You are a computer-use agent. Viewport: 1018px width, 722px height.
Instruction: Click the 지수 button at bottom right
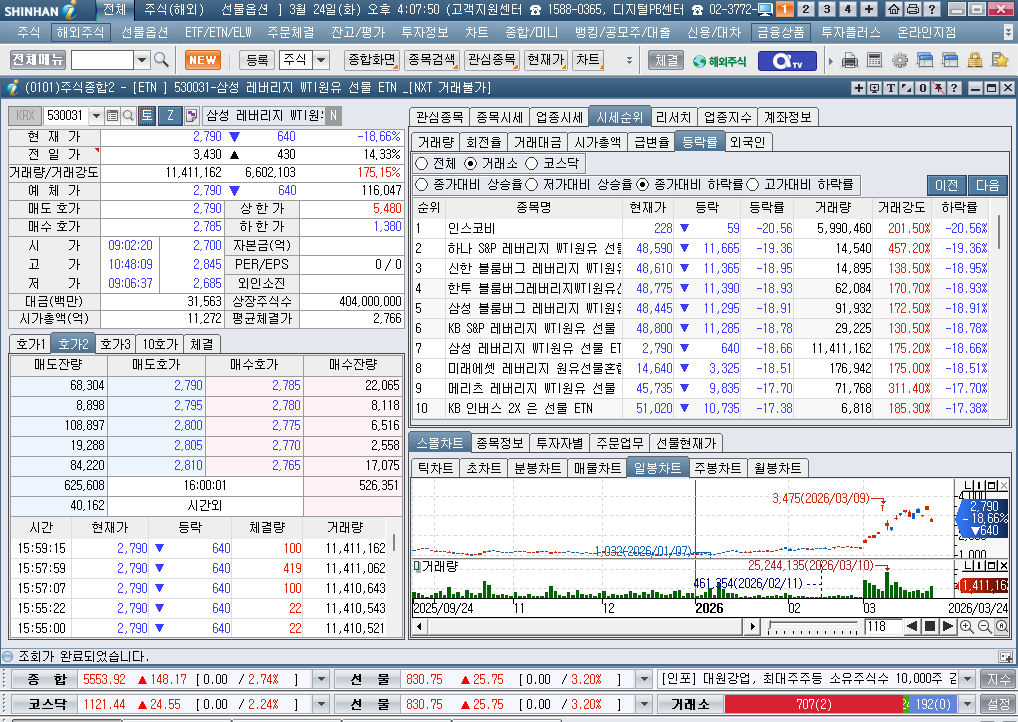pos(998,680)
